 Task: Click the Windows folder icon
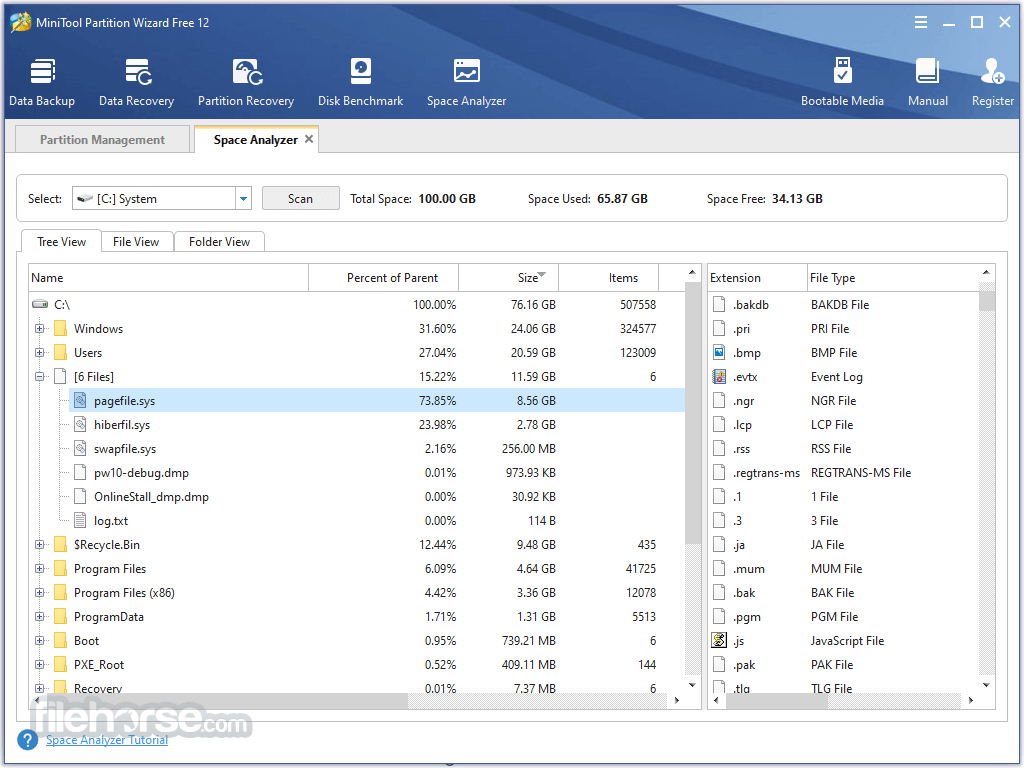pyautogui.click(x=60, y=328)
